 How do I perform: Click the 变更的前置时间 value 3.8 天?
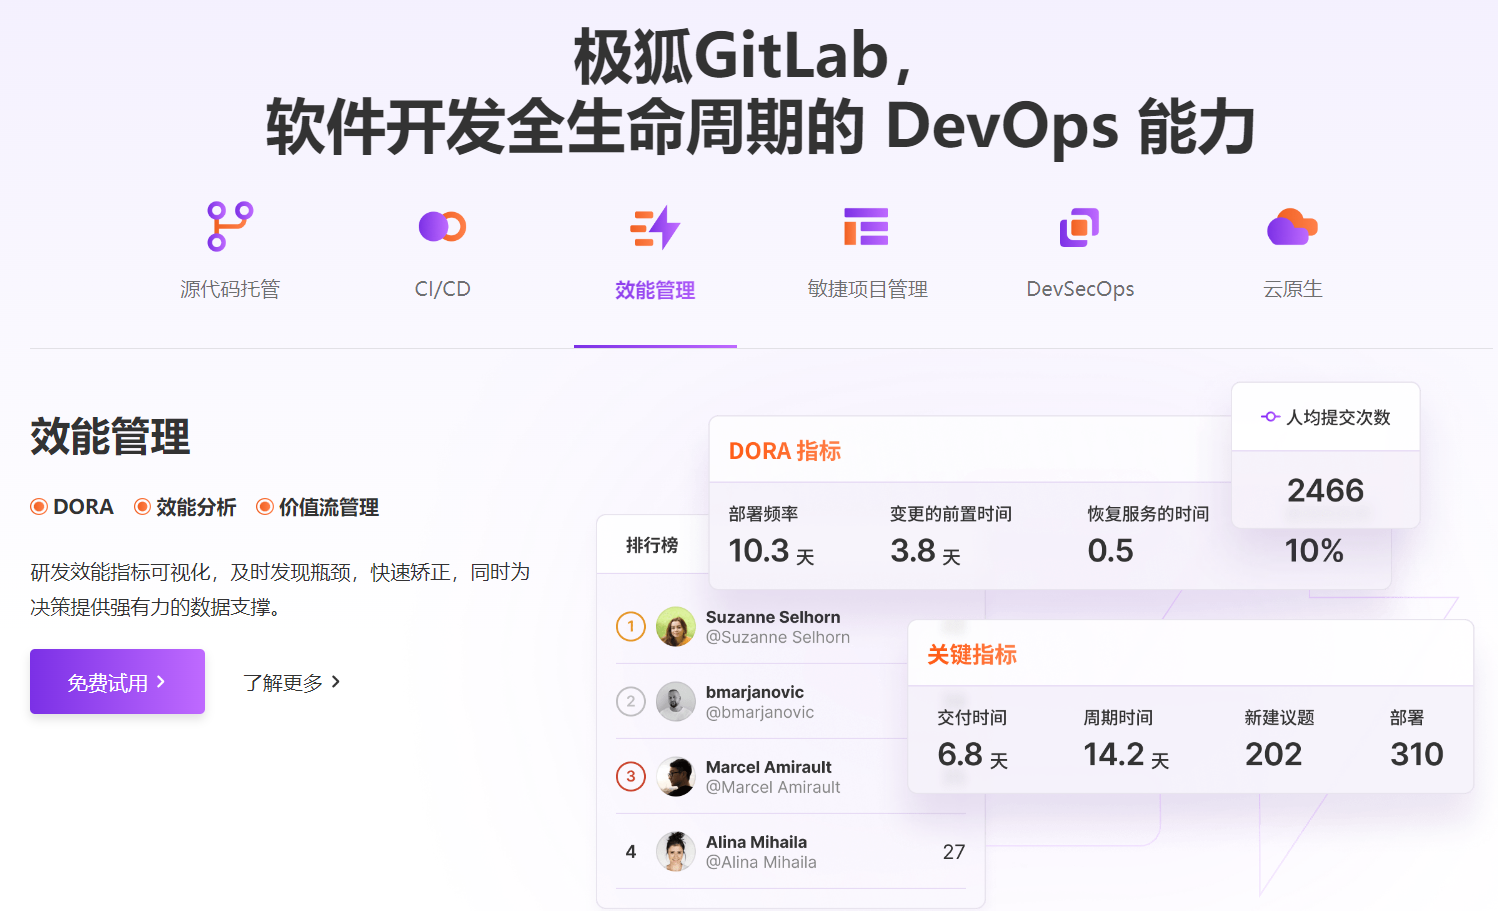[x=926, y=551]
